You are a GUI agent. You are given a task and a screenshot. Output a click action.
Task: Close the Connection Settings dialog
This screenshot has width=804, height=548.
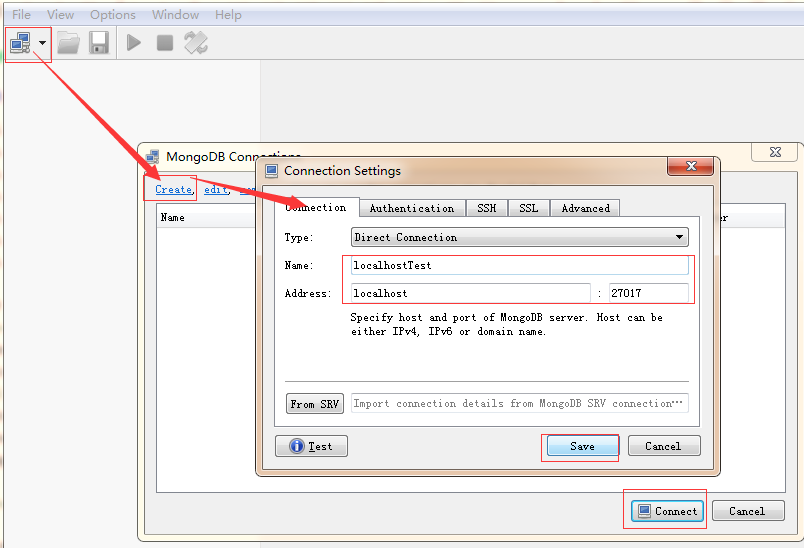pos(691,166)
